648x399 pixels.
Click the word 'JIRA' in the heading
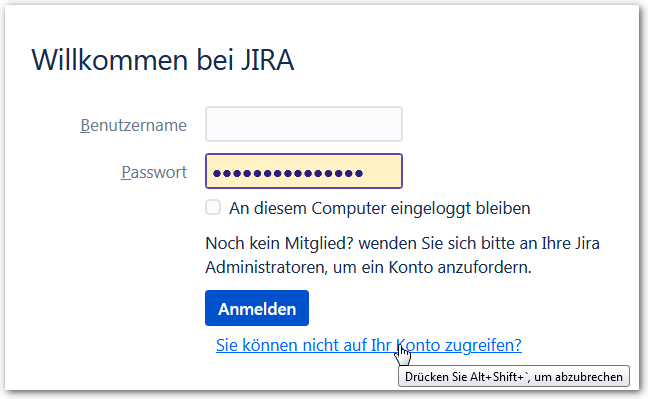pos(267,60)
